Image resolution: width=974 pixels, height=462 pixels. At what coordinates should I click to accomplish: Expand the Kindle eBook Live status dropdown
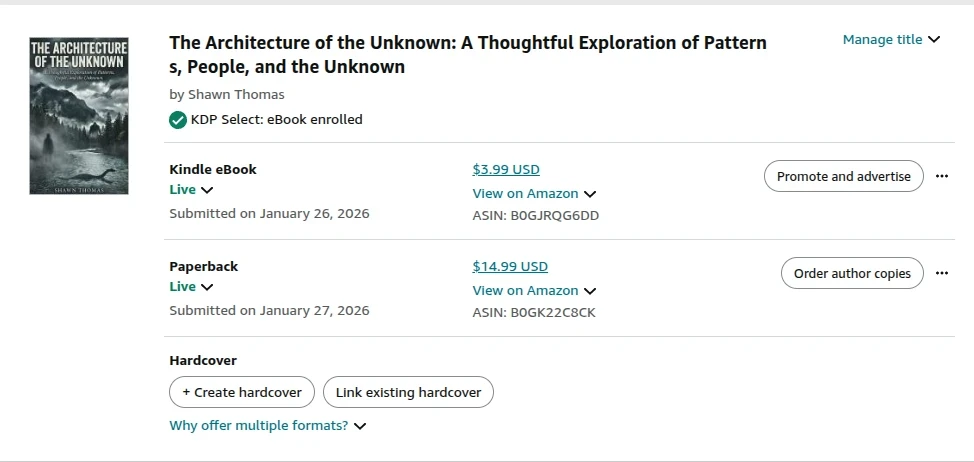191,190
